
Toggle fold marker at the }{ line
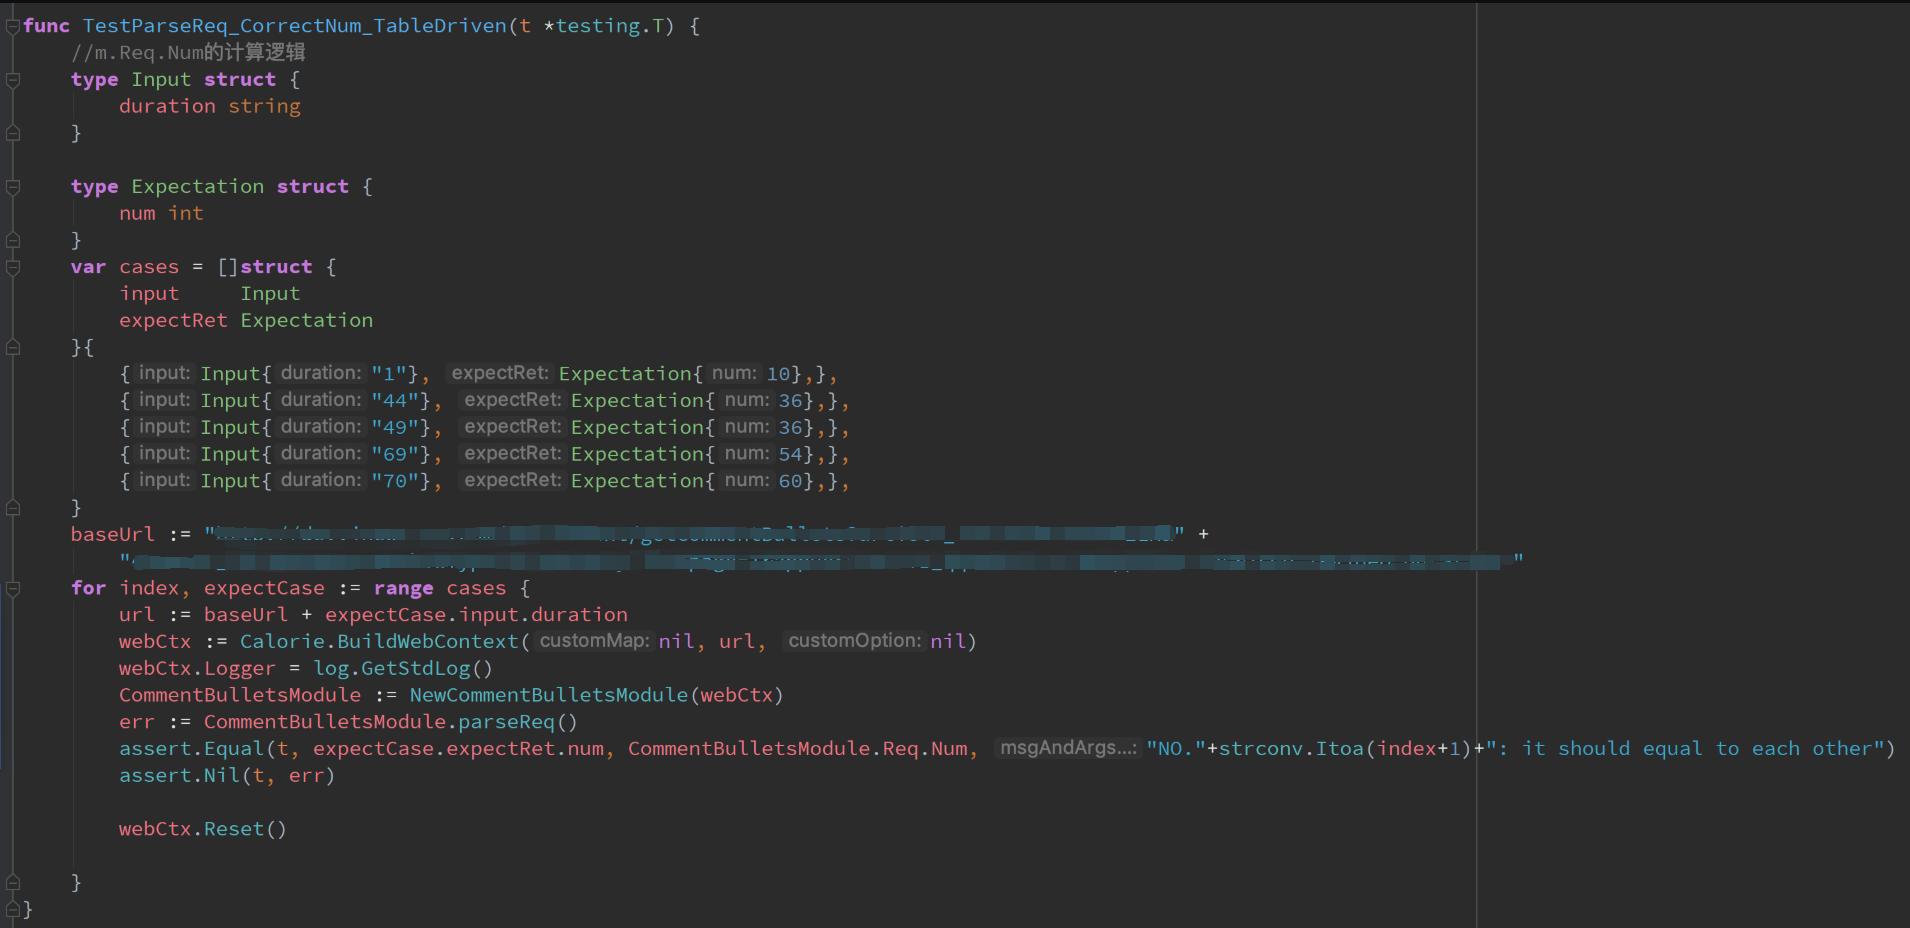(13, 347)
